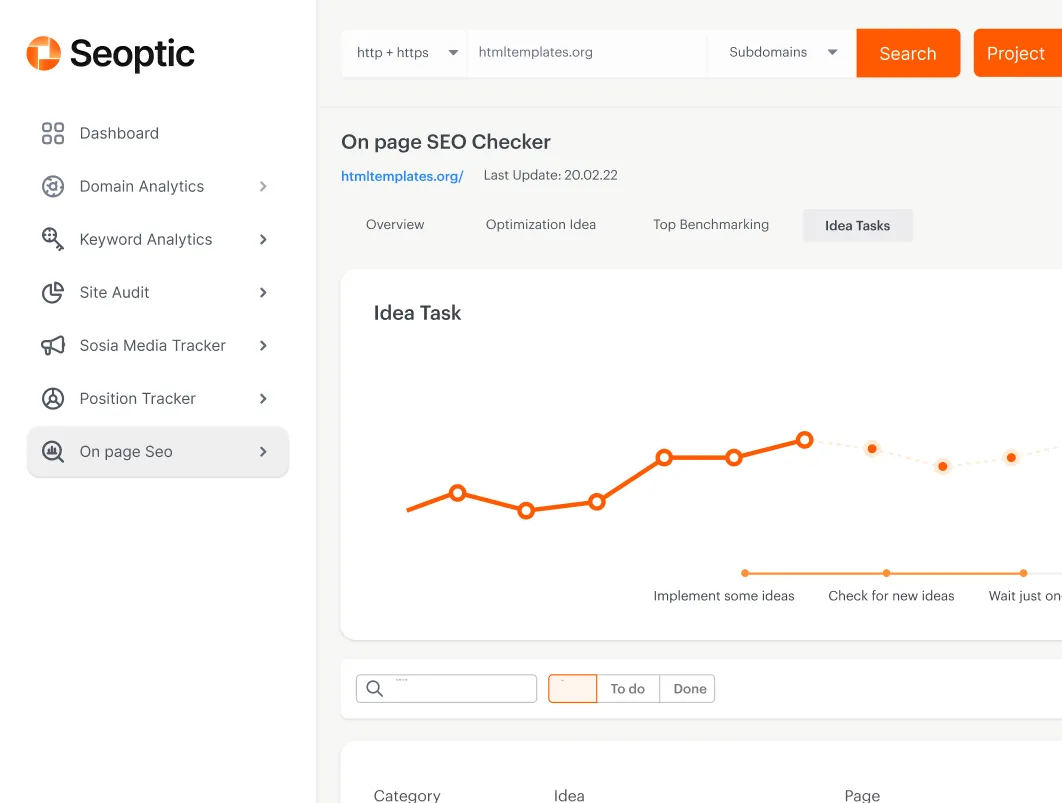Click the Sosia Media Tracker megaphone icon
Image resolution: width=1062 pixels, height=803 pixels.
53,345
